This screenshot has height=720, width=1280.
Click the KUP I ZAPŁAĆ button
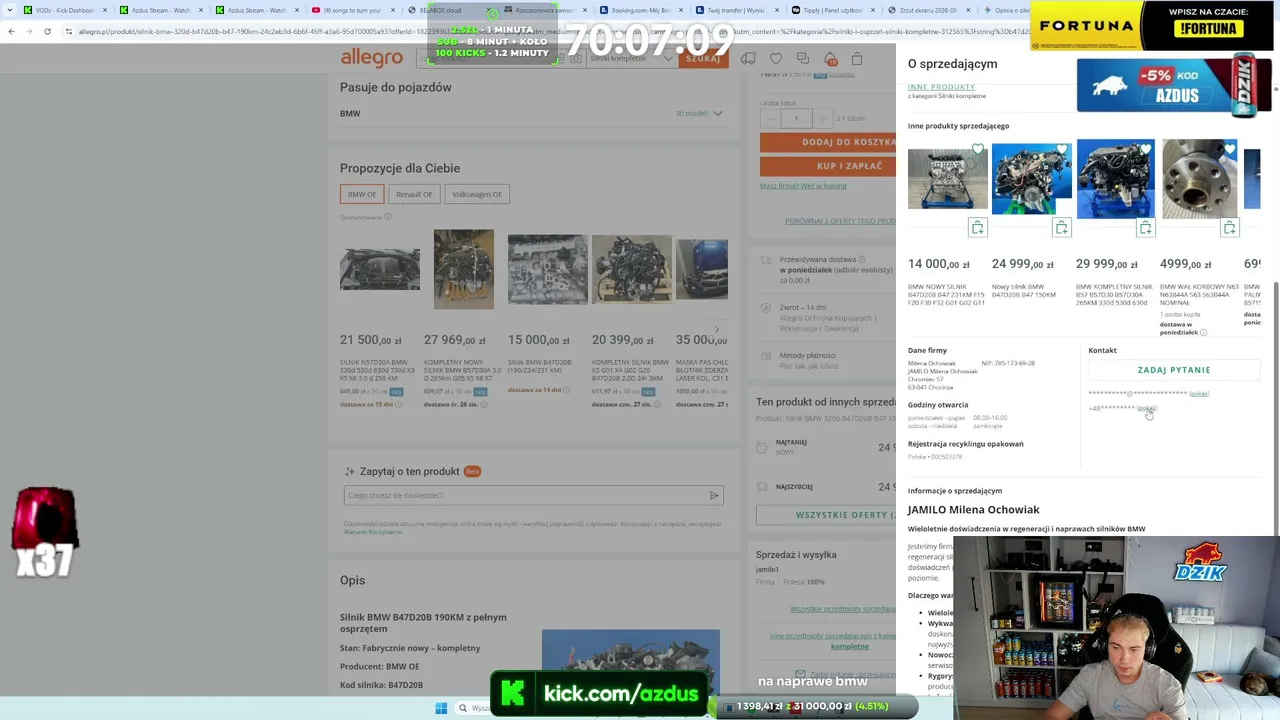click(x=828, y=166)
